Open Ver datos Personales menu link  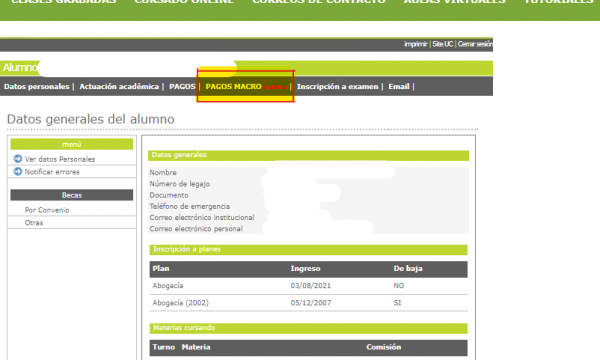(x=60, y=159)
